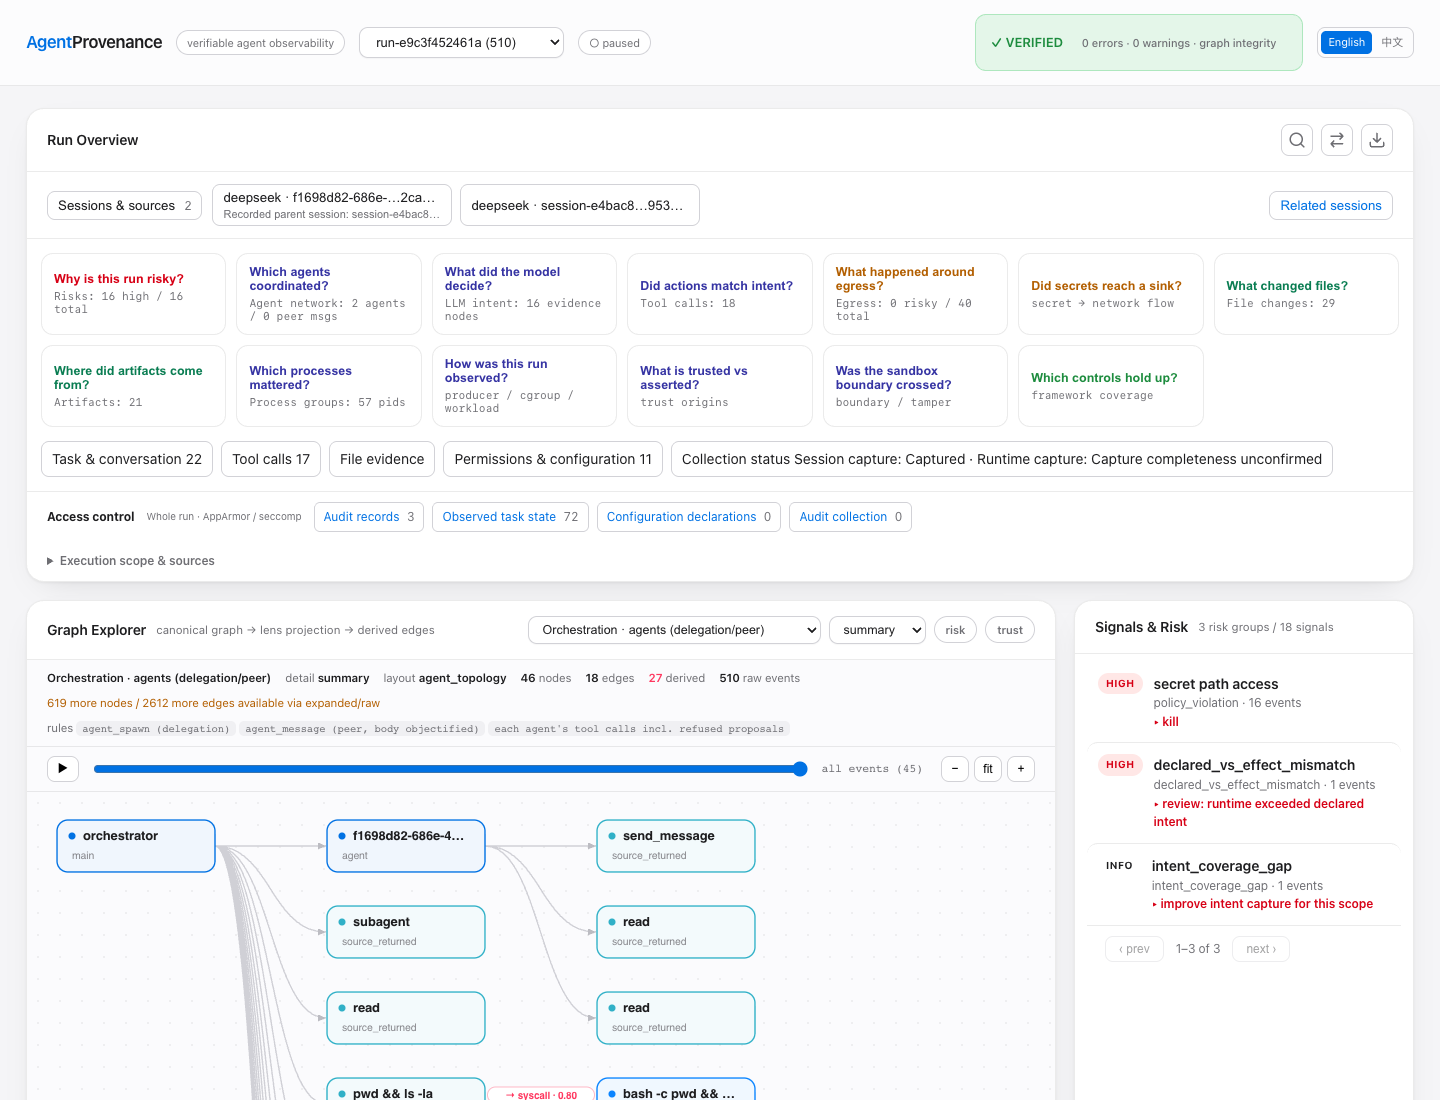Switch language to English

[1346, 42]
